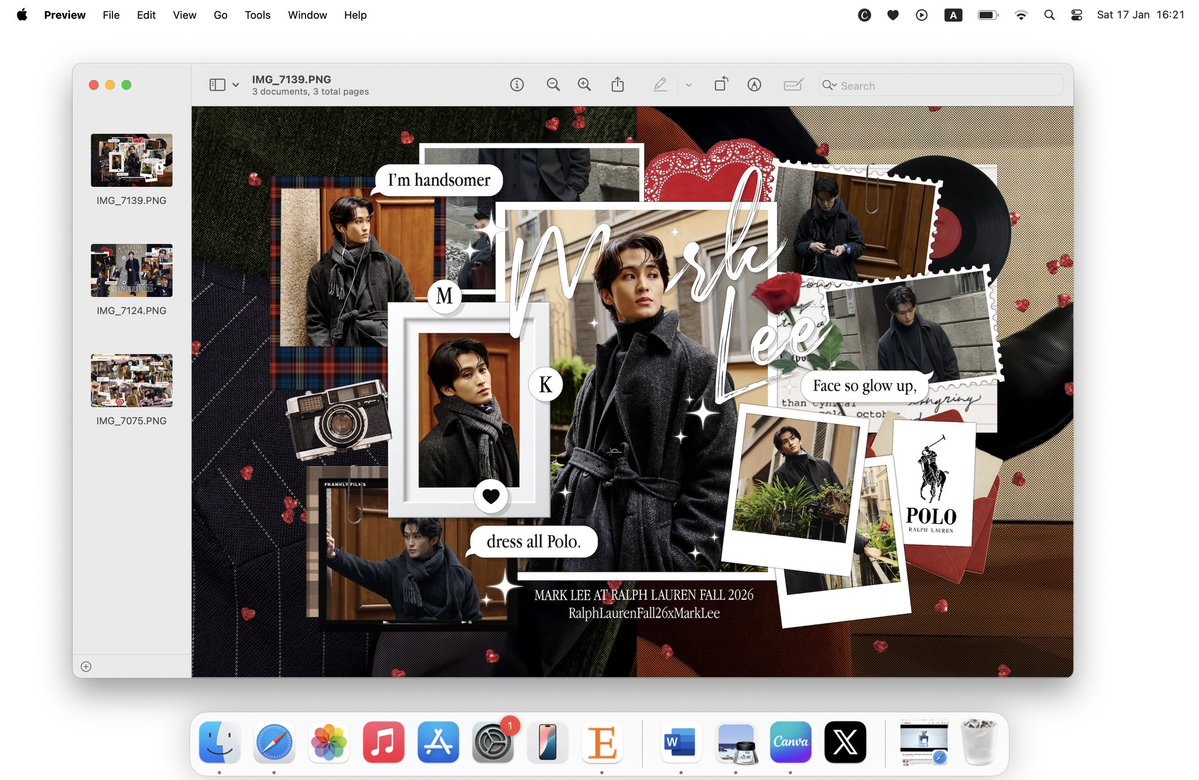Open iPhone Mirroring from the Dock
This screenshot has width=1199, height=780.
[548, 742]
